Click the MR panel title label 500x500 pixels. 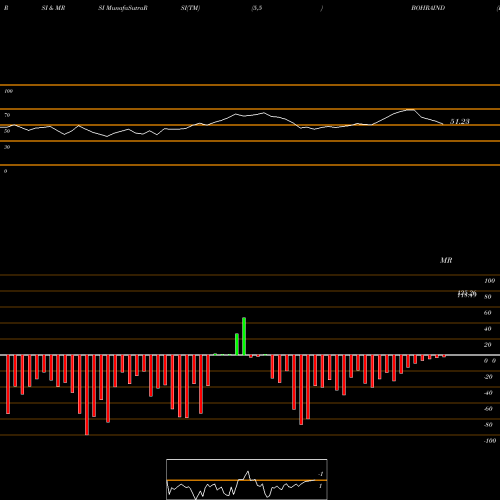click(x=446, y=260)
